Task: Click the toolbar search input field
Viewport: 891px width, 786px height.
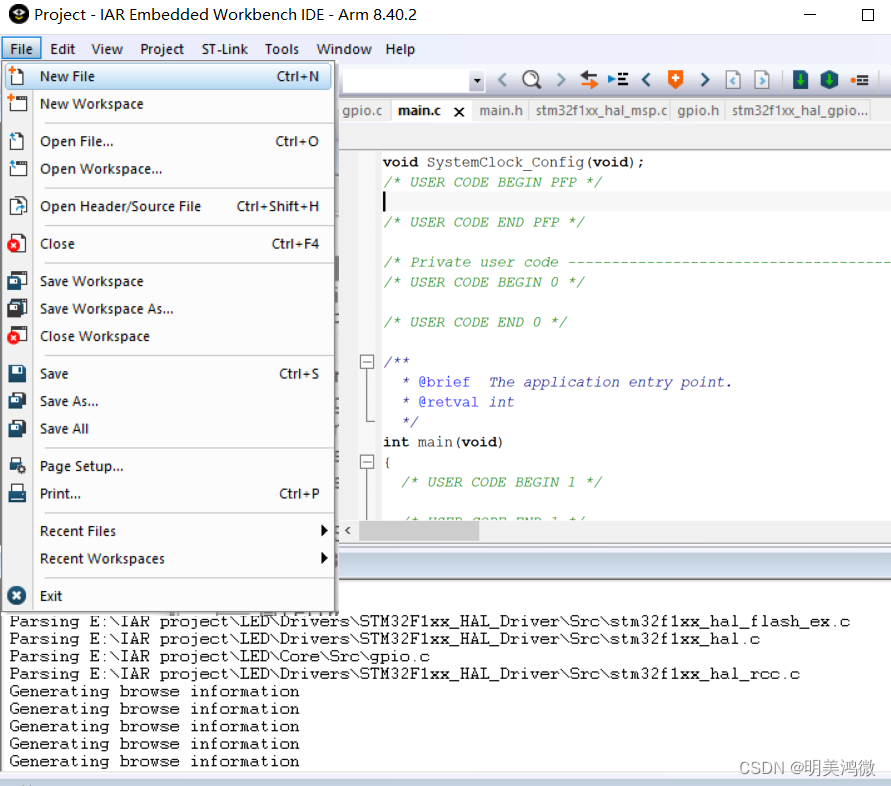Action: click(407, 81)
